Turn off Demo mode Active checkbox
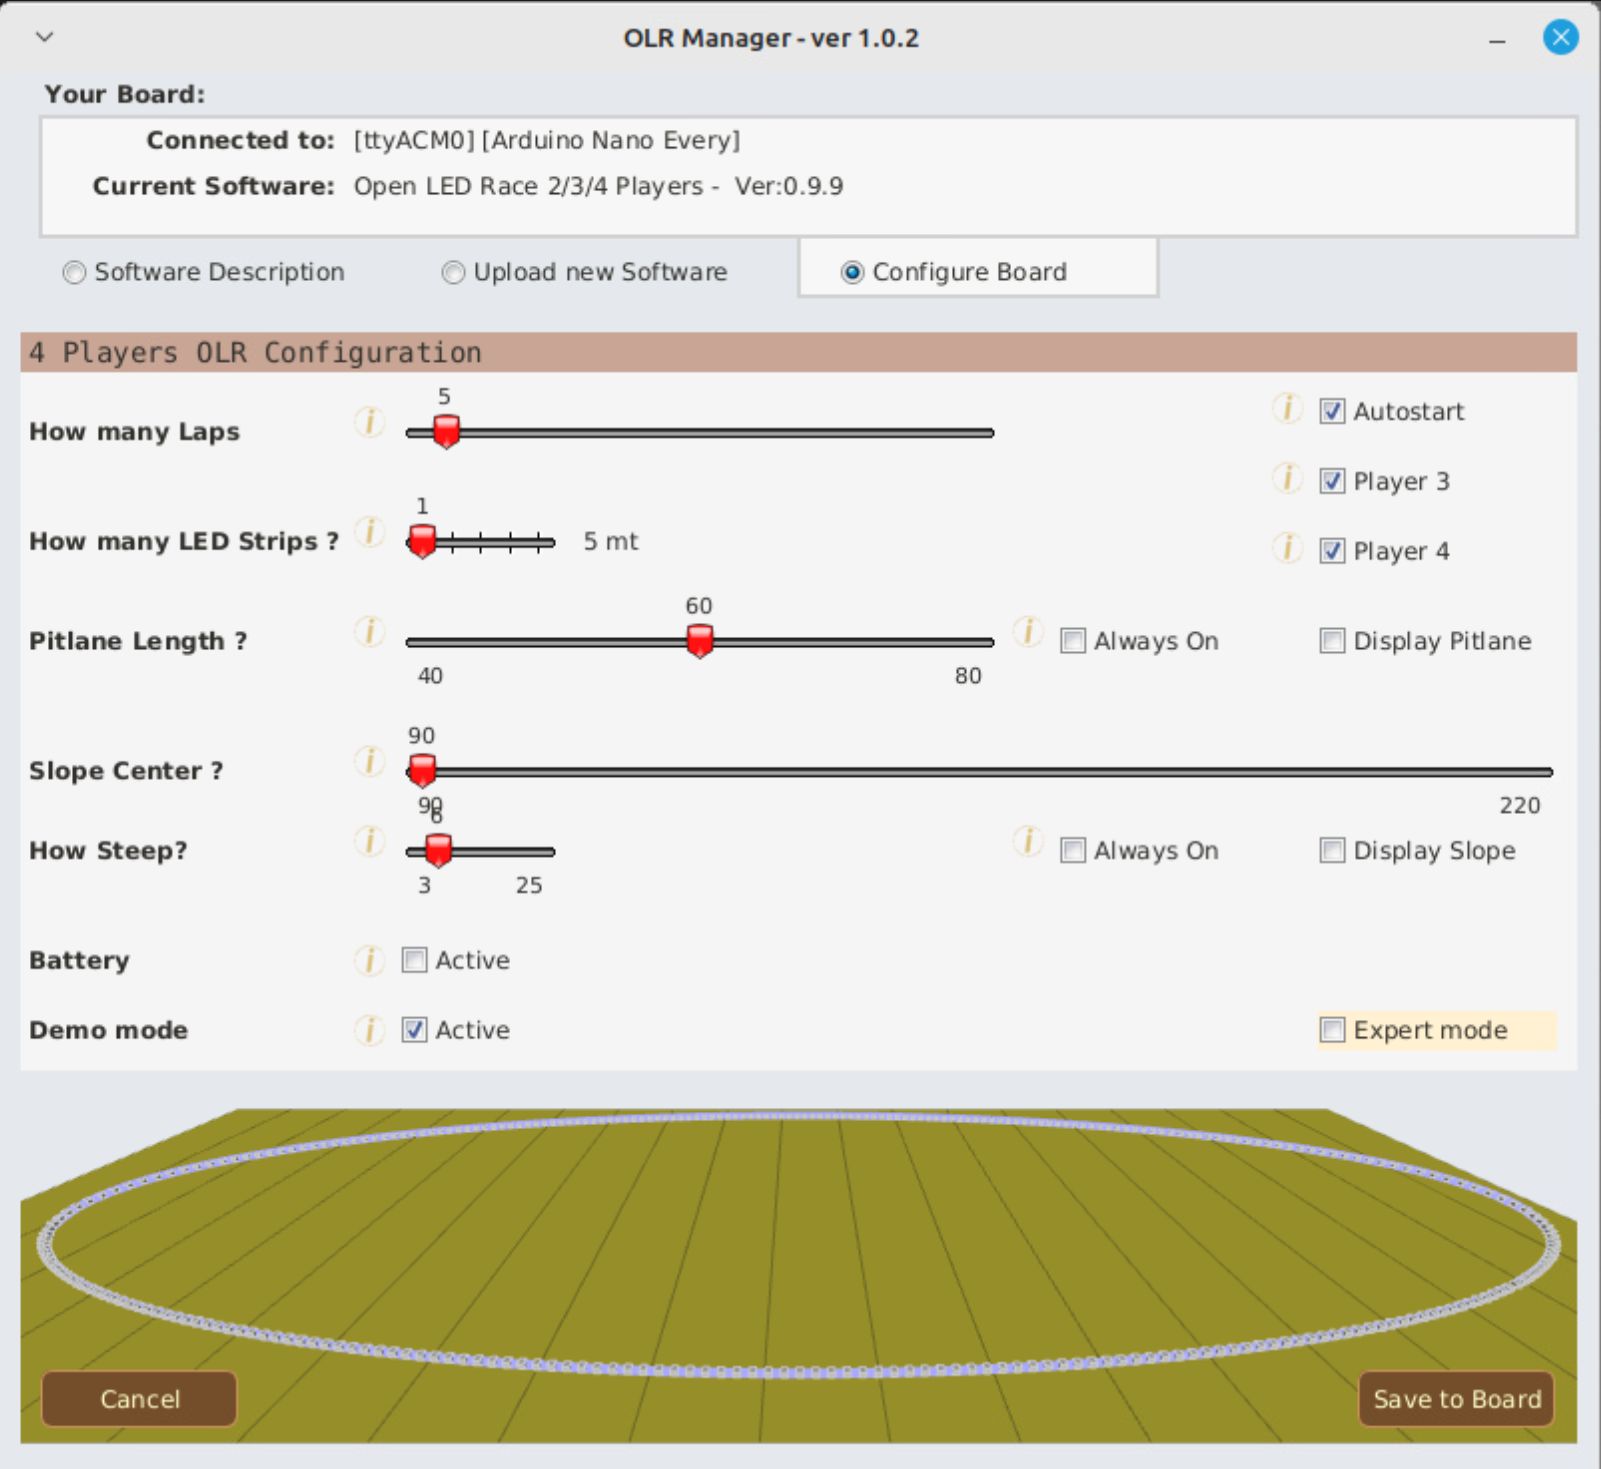The width and height of the screenshot is (1601, 1469). [414, 1030]
